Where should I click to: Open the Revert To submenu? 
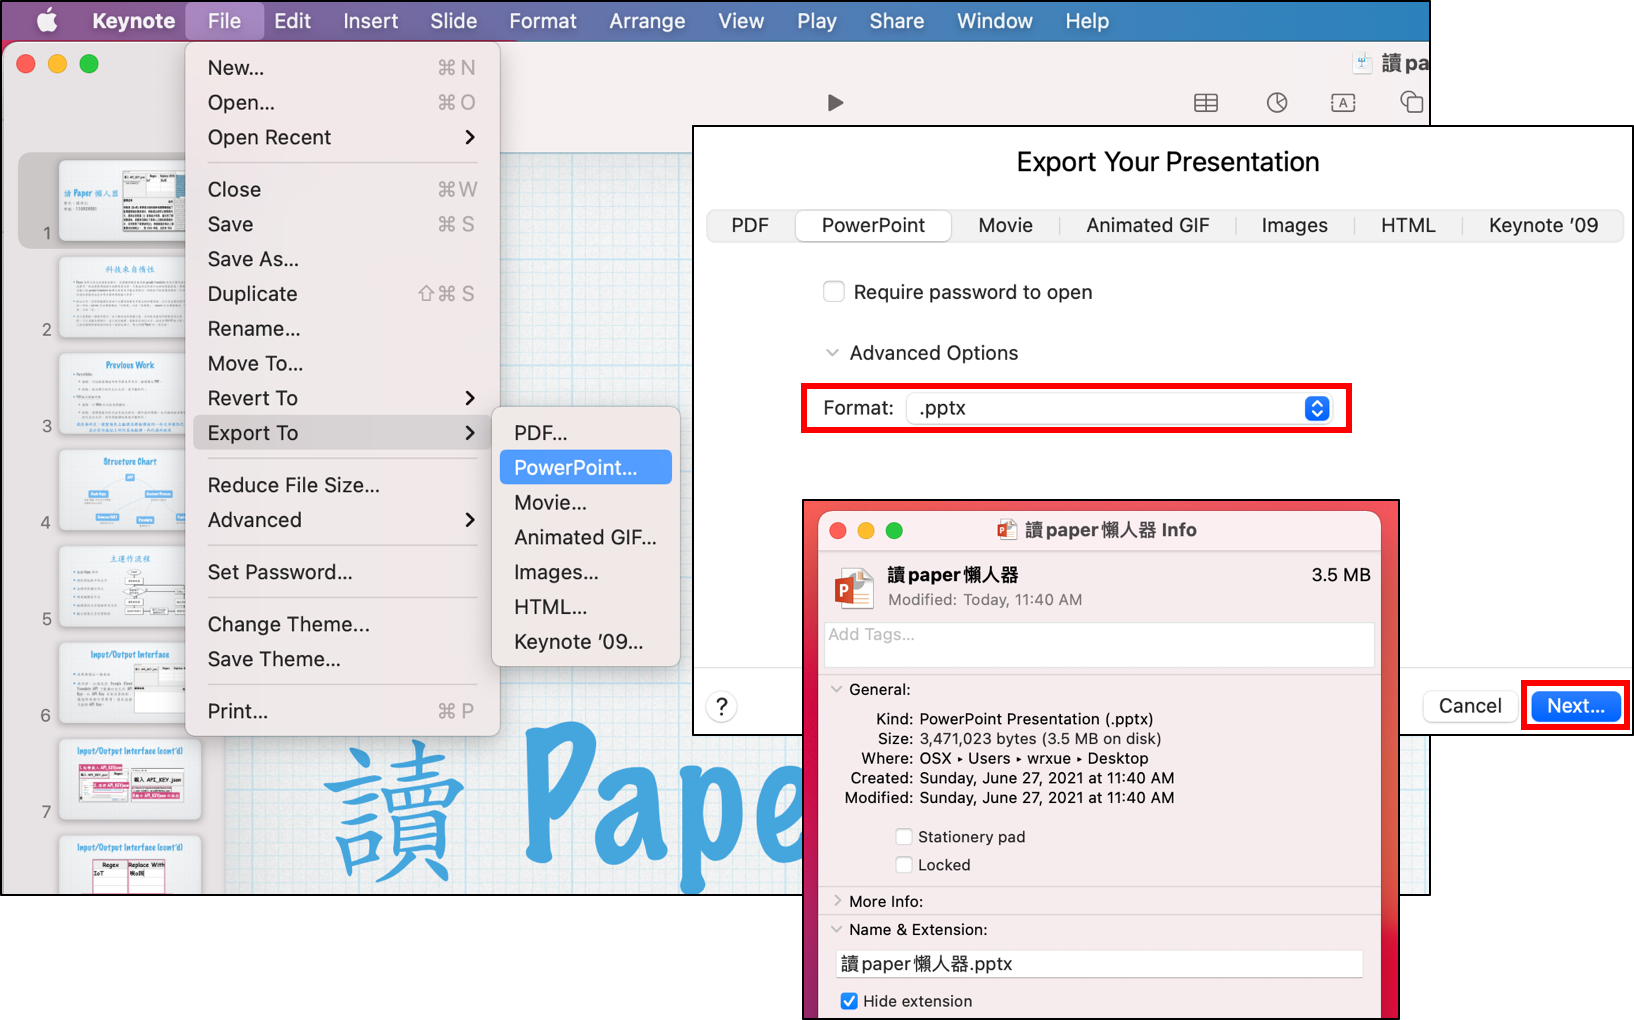(342, 398)
